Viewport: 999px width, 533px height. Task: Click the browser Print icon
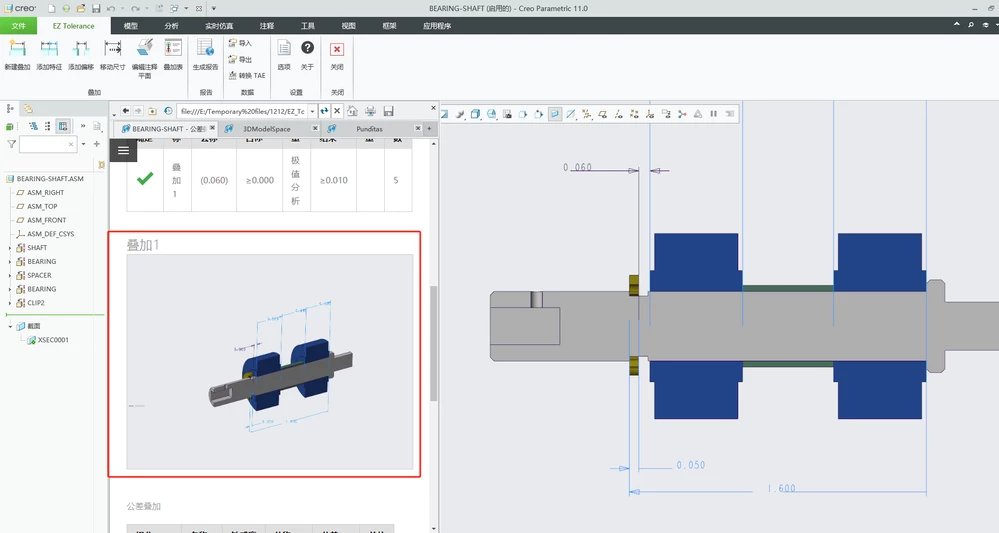coord(370,111)
